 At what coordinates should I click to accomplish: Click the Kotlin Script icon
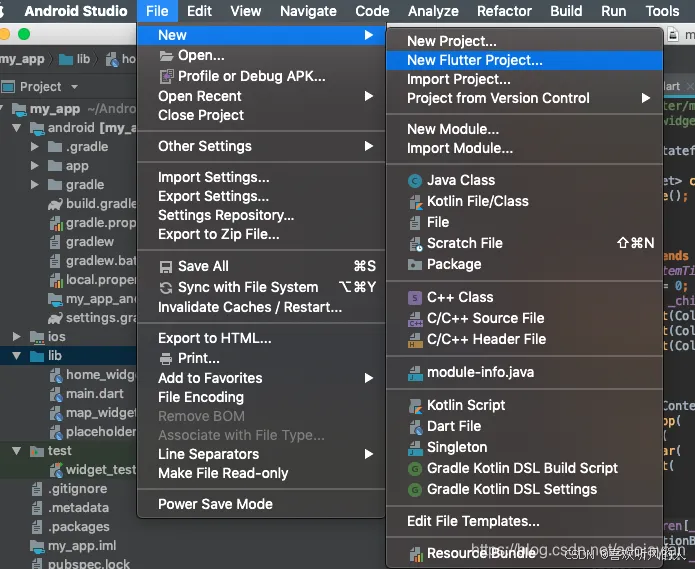coord(415,405)
